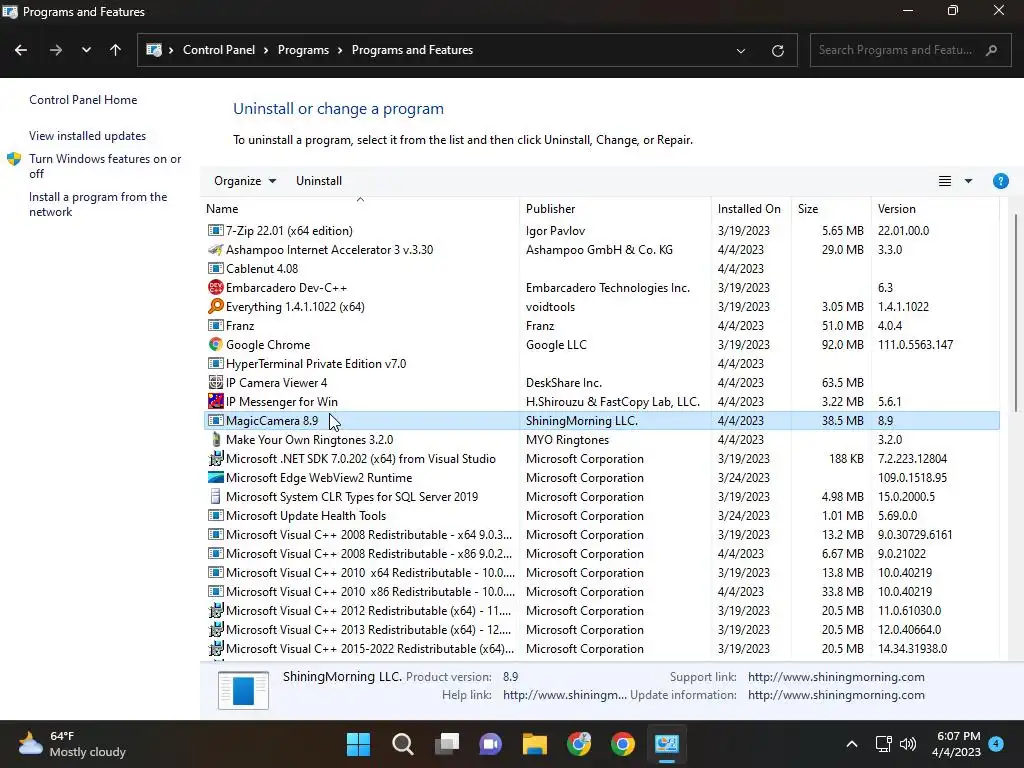
Task: Select SQL Server CLR Types icon
Action: tap(216, 496)
